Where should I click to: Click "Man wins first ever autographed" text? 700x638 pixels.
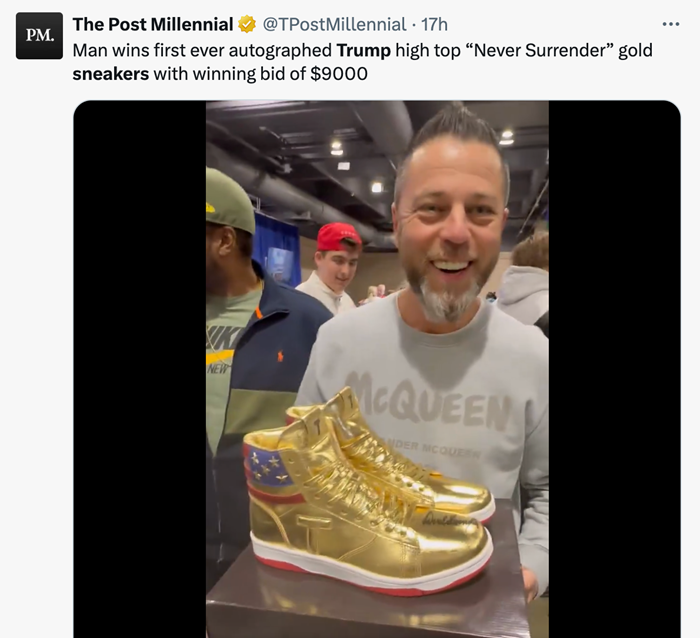[202, 50]
